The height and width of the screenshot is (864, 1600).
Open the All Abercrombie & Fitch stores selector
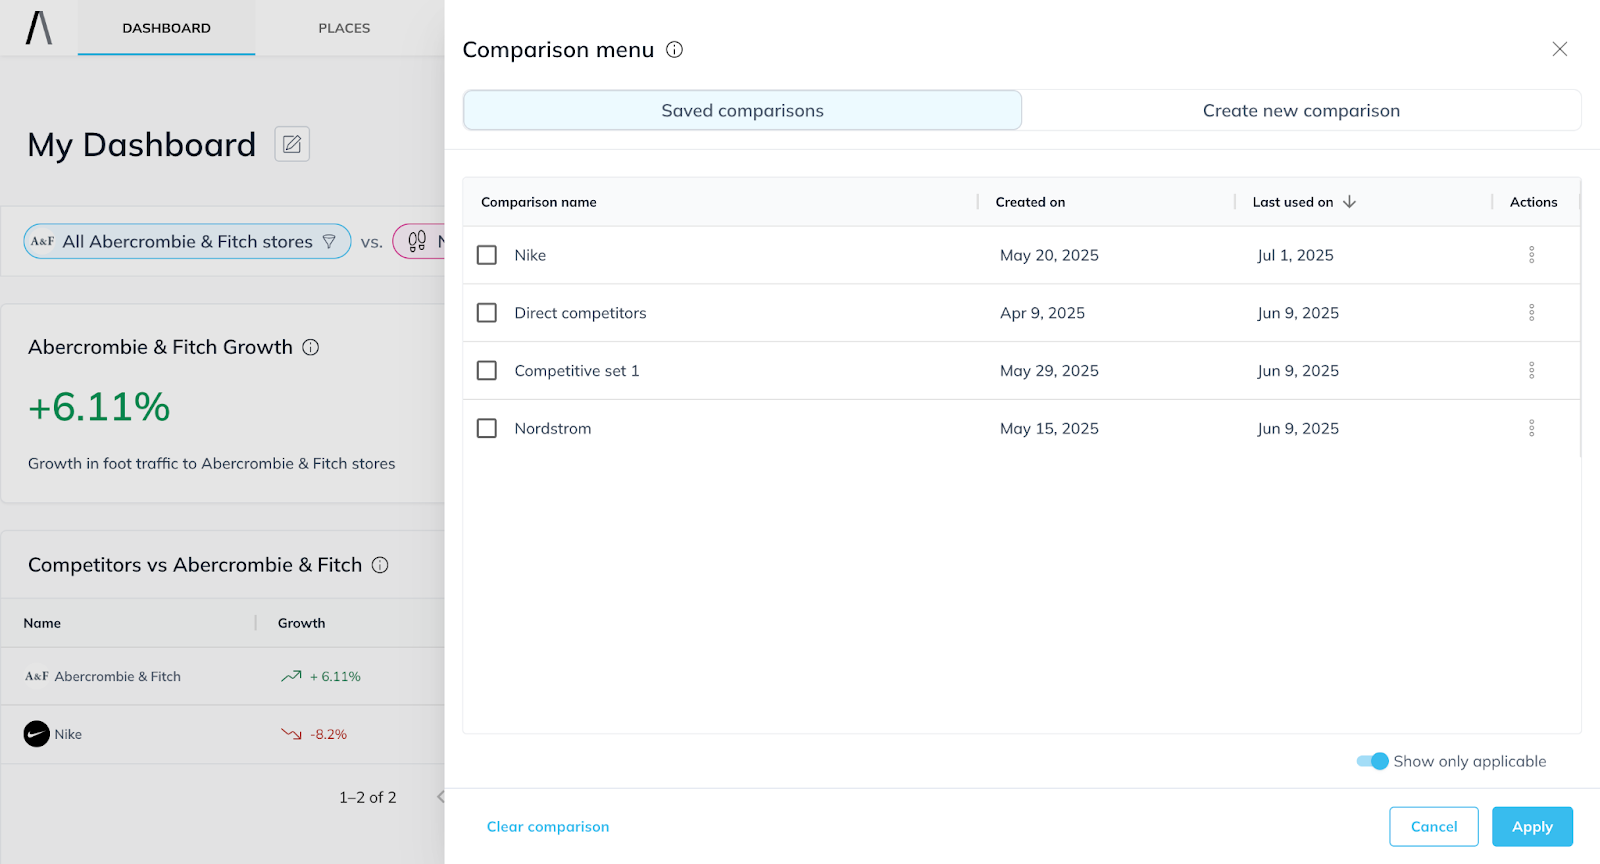187,241
